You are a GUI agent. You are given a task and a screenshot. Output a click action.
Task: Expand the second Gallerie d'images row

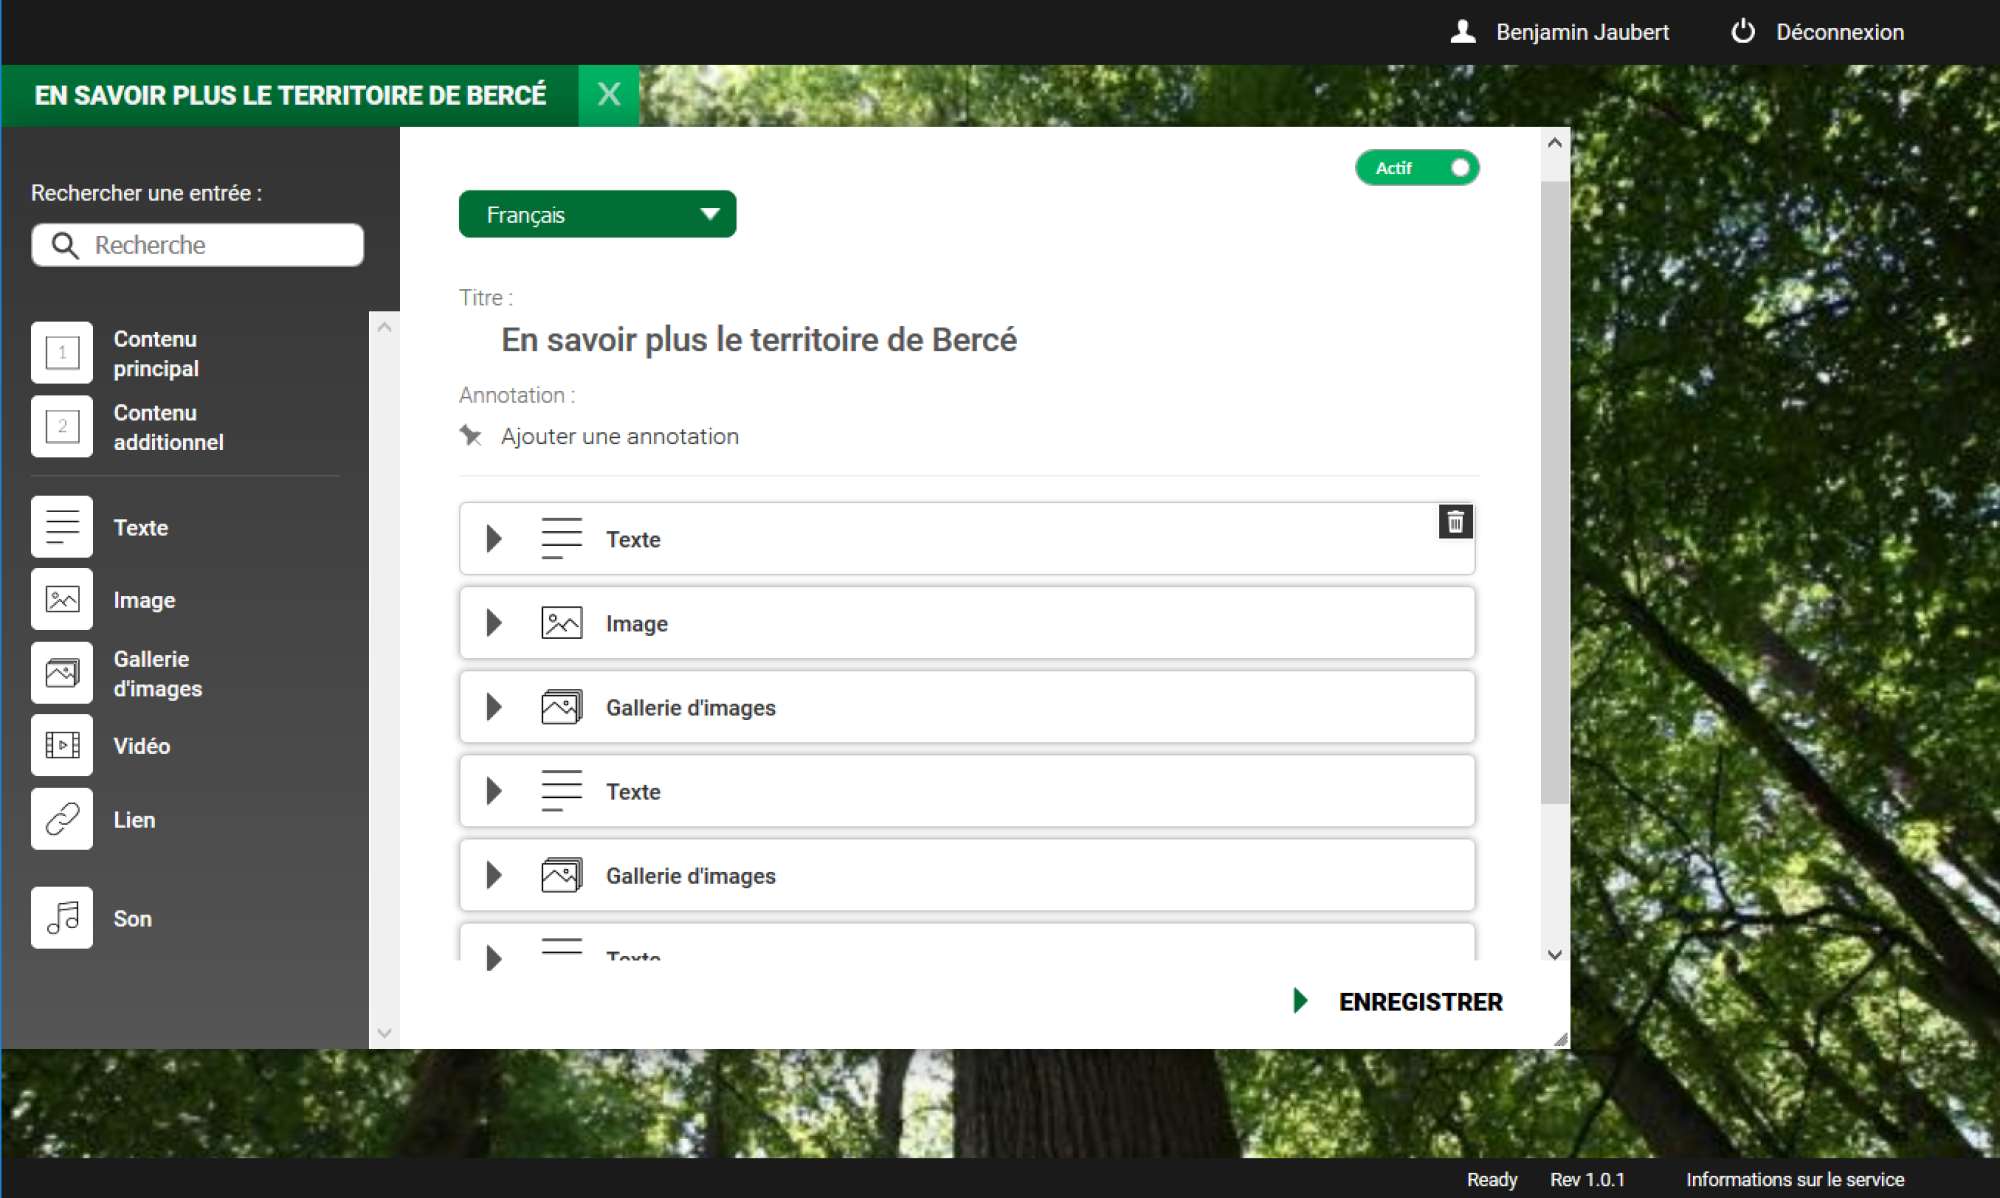tap(494, 875)
